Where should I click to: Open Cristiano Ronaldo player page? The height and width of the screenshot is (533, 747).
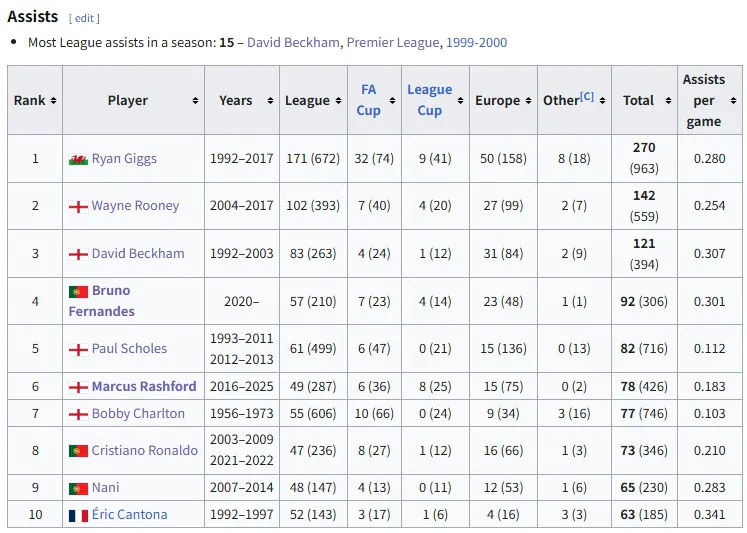click(x=144, y=450)
